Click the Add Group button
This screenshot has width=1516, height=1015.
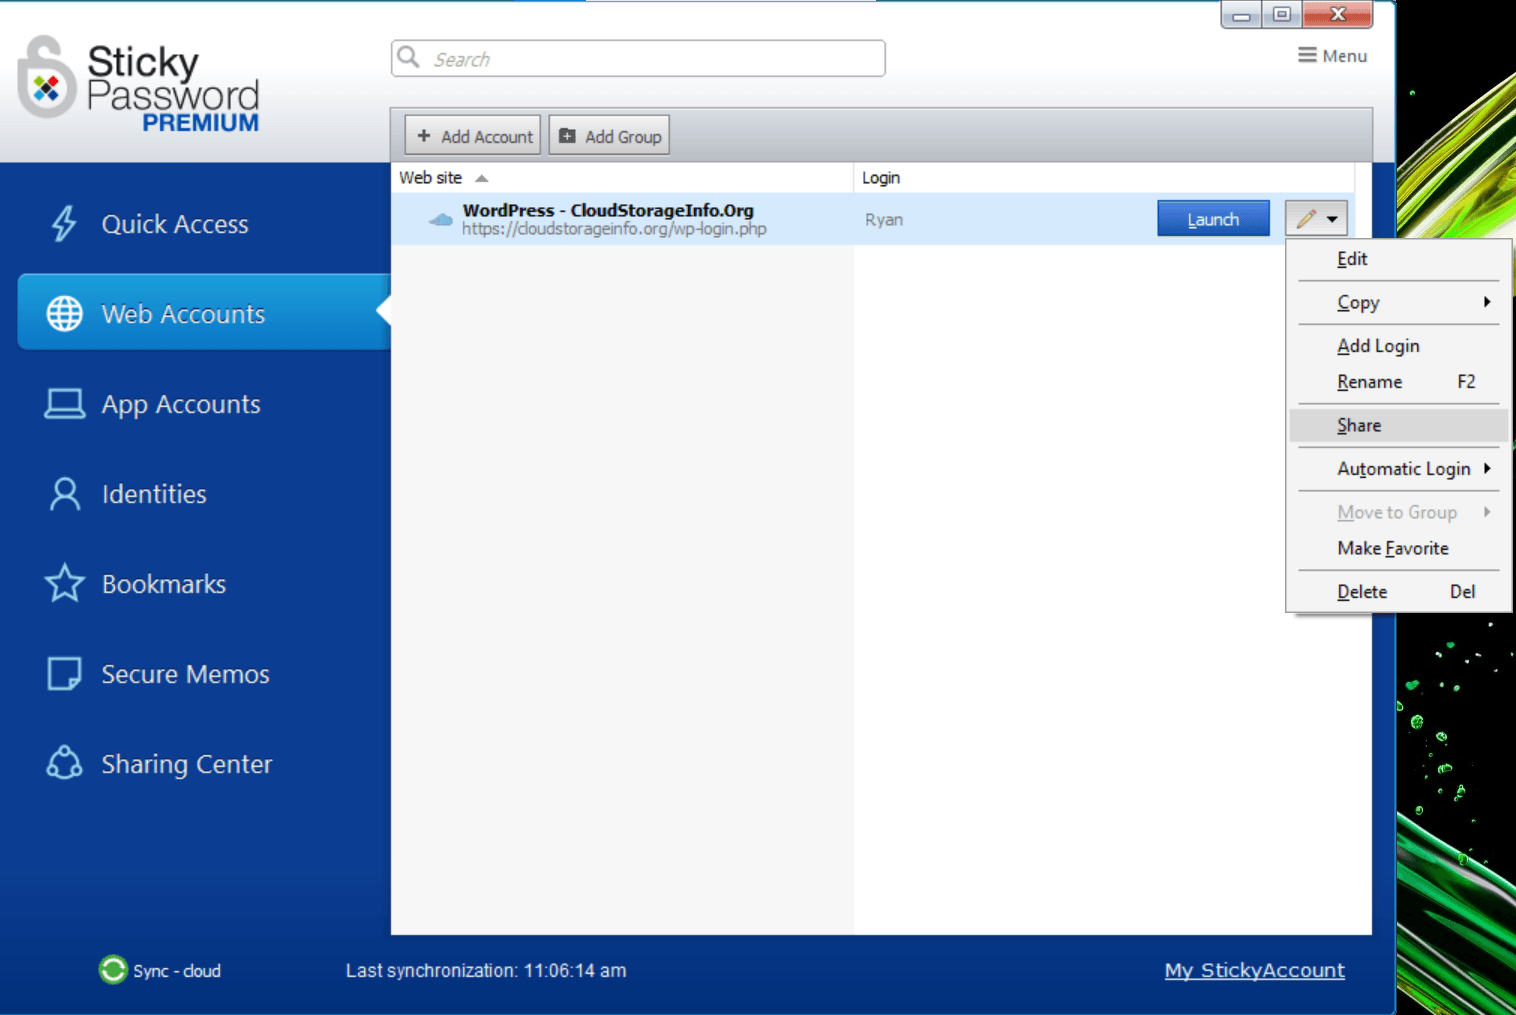[609, 136]
